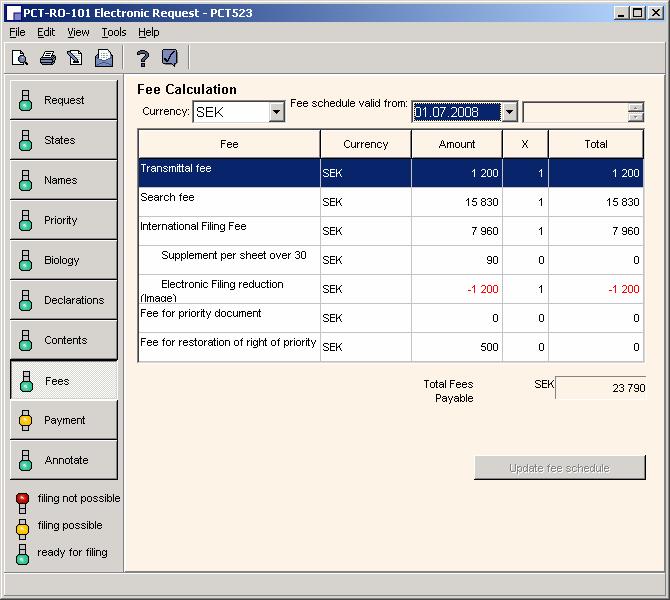670x600 pixels.
Task: Open the States section
Action: (64, 140)
